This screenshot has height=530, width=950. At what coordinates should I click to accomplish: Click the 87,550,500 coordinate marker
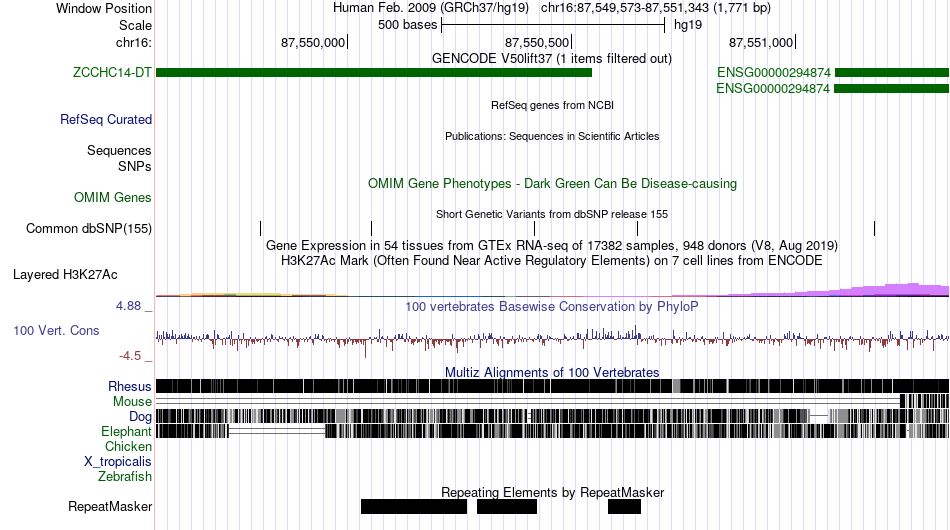(537, 42)
